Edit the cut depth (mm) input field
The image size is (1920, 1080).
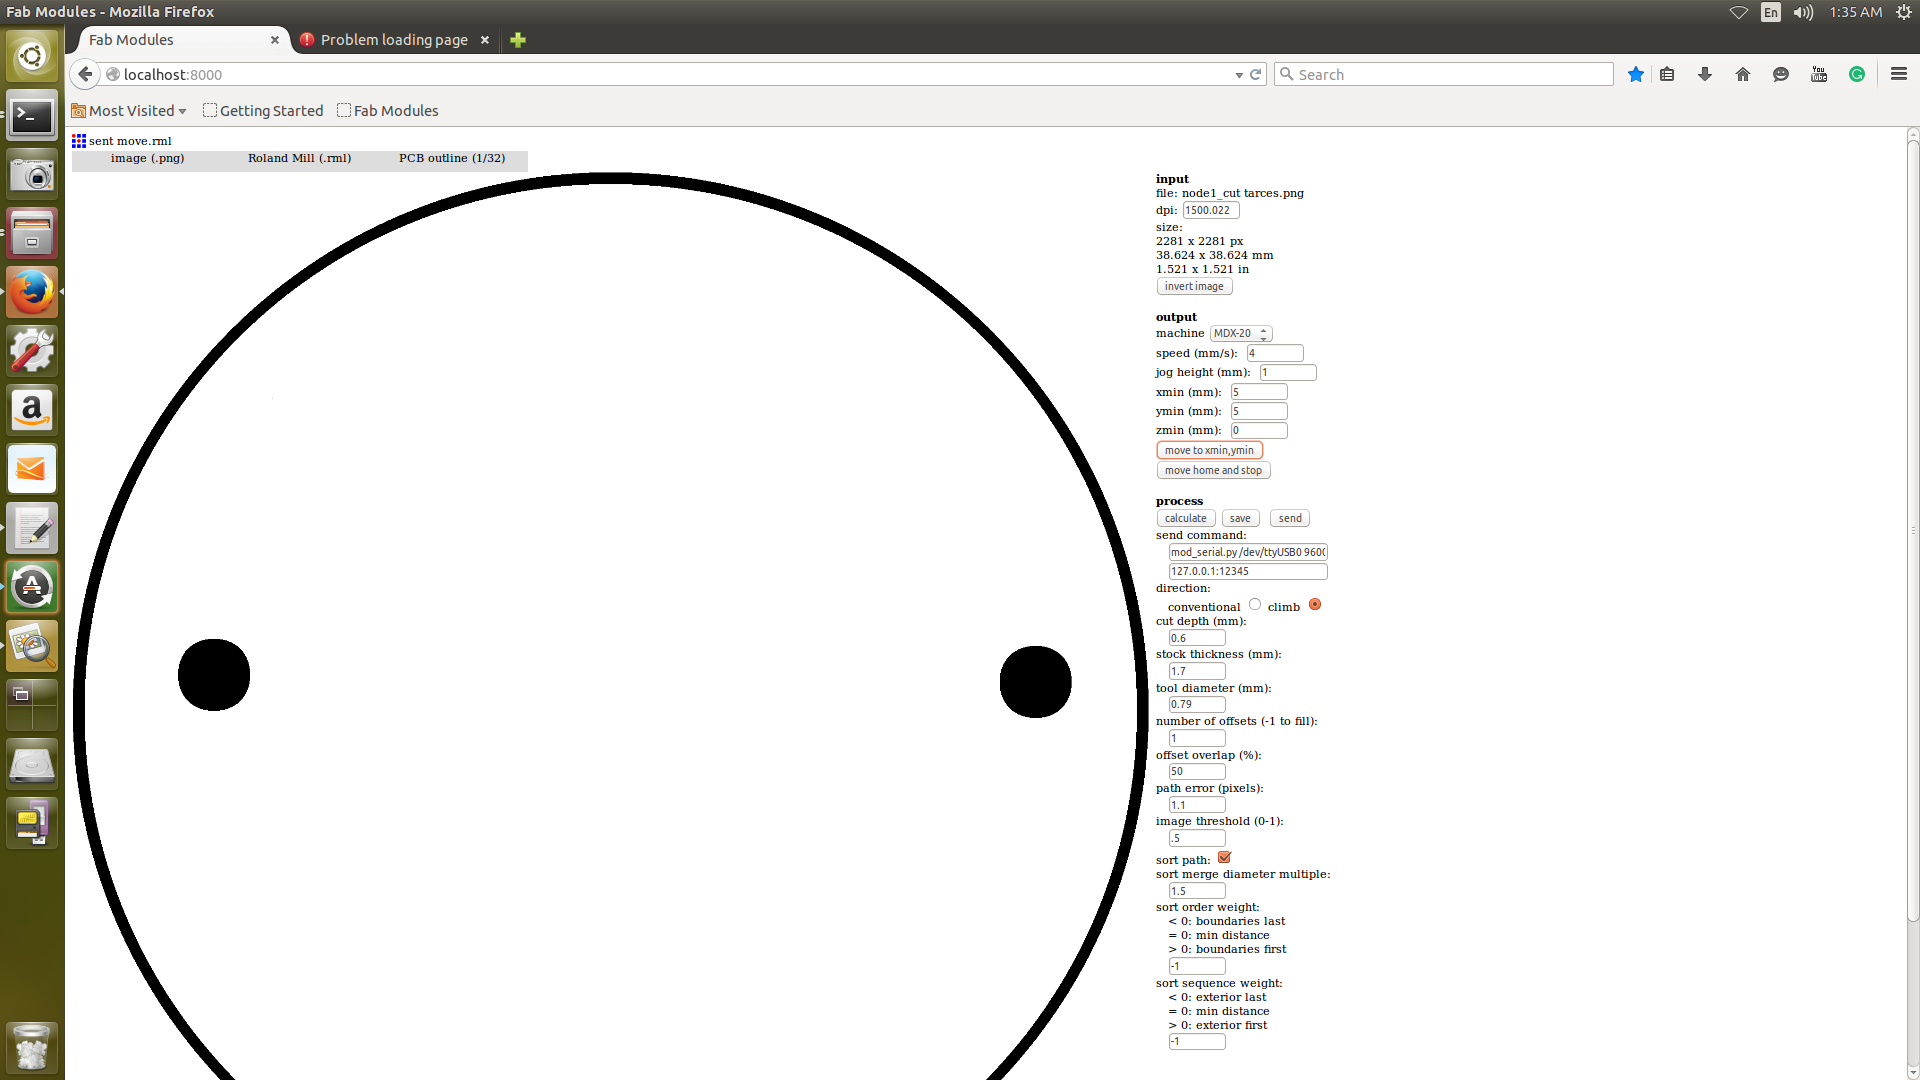click(1193, 638)
